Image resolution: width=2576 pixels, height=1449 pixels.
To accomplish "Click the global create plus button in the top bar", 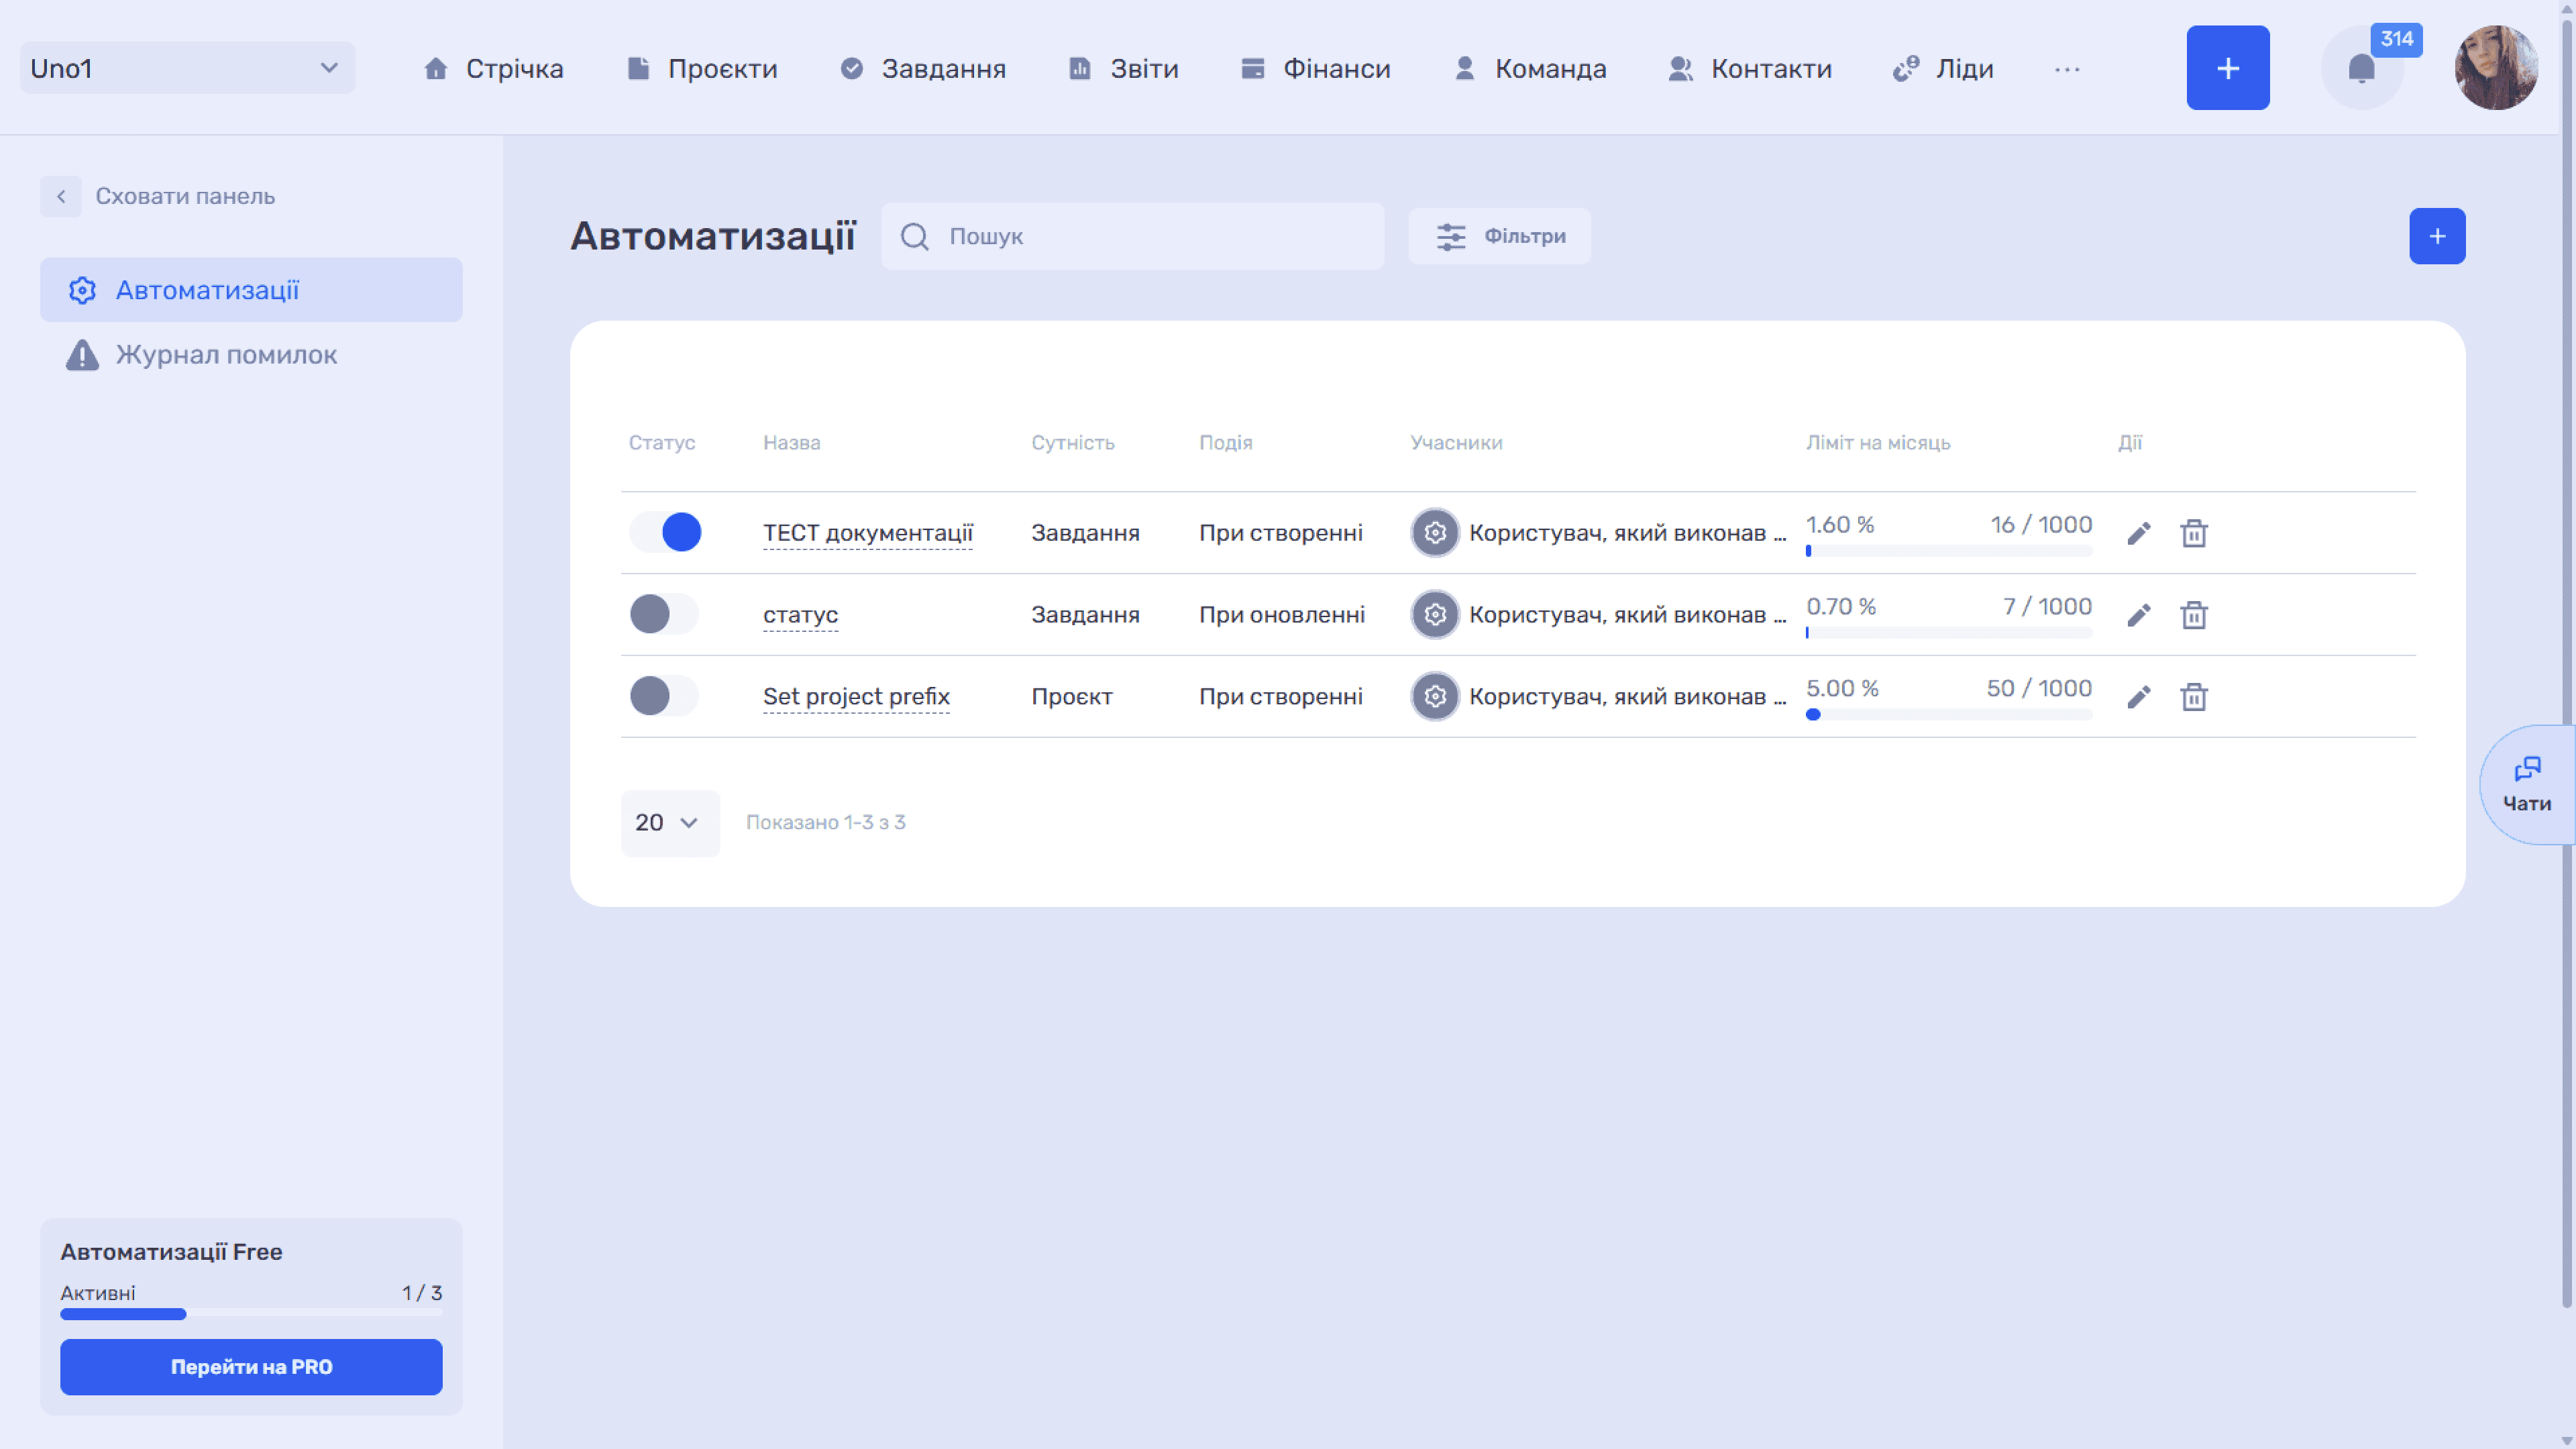I will tap(2228, 68).
